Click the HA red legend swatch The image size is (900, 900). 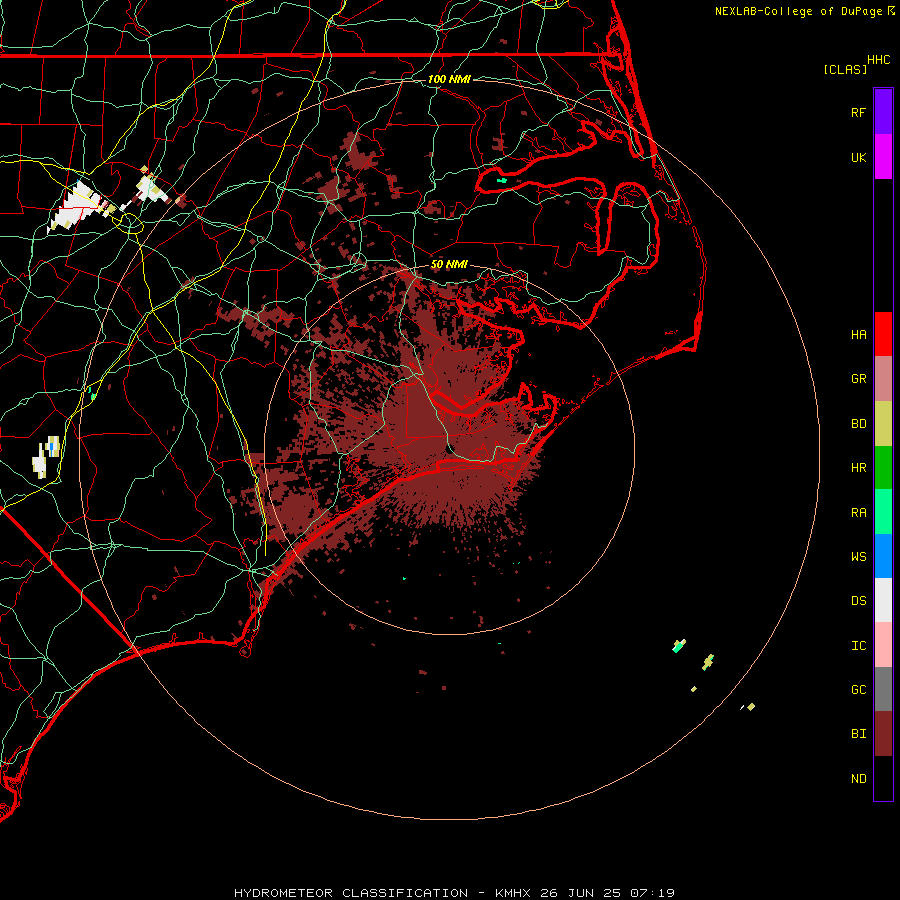point(883,334)
